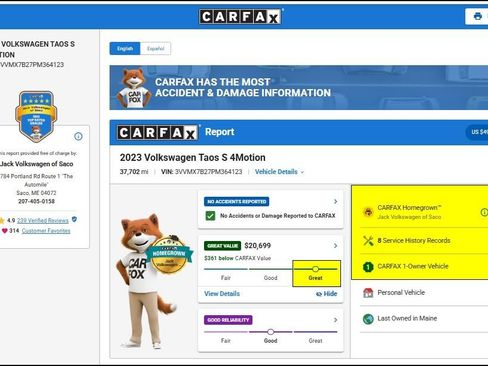The height and width of the screenshot is (366, 488).
Task: Click the Service History wrench icon
Action: tap(368, 240)
